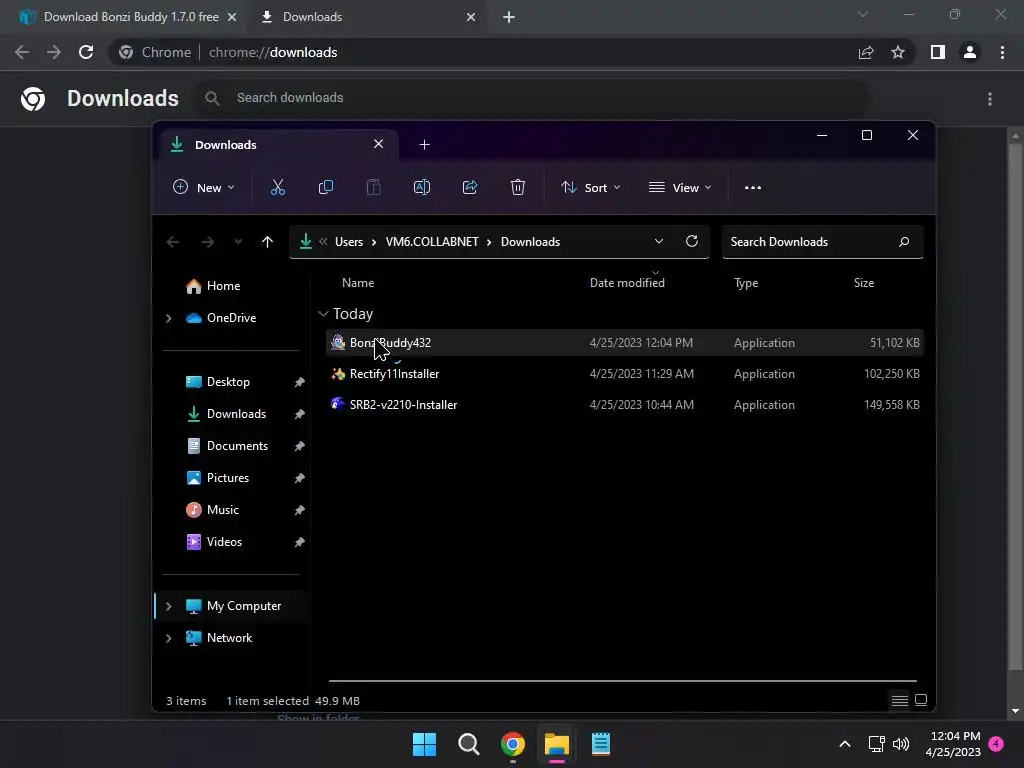Click the magnifier in Search Downloads box

[904, 242]
